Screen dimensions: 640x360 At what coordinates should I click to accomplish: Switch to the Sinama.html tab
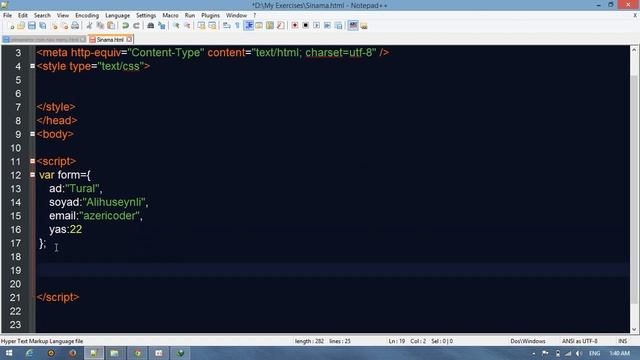110,40
